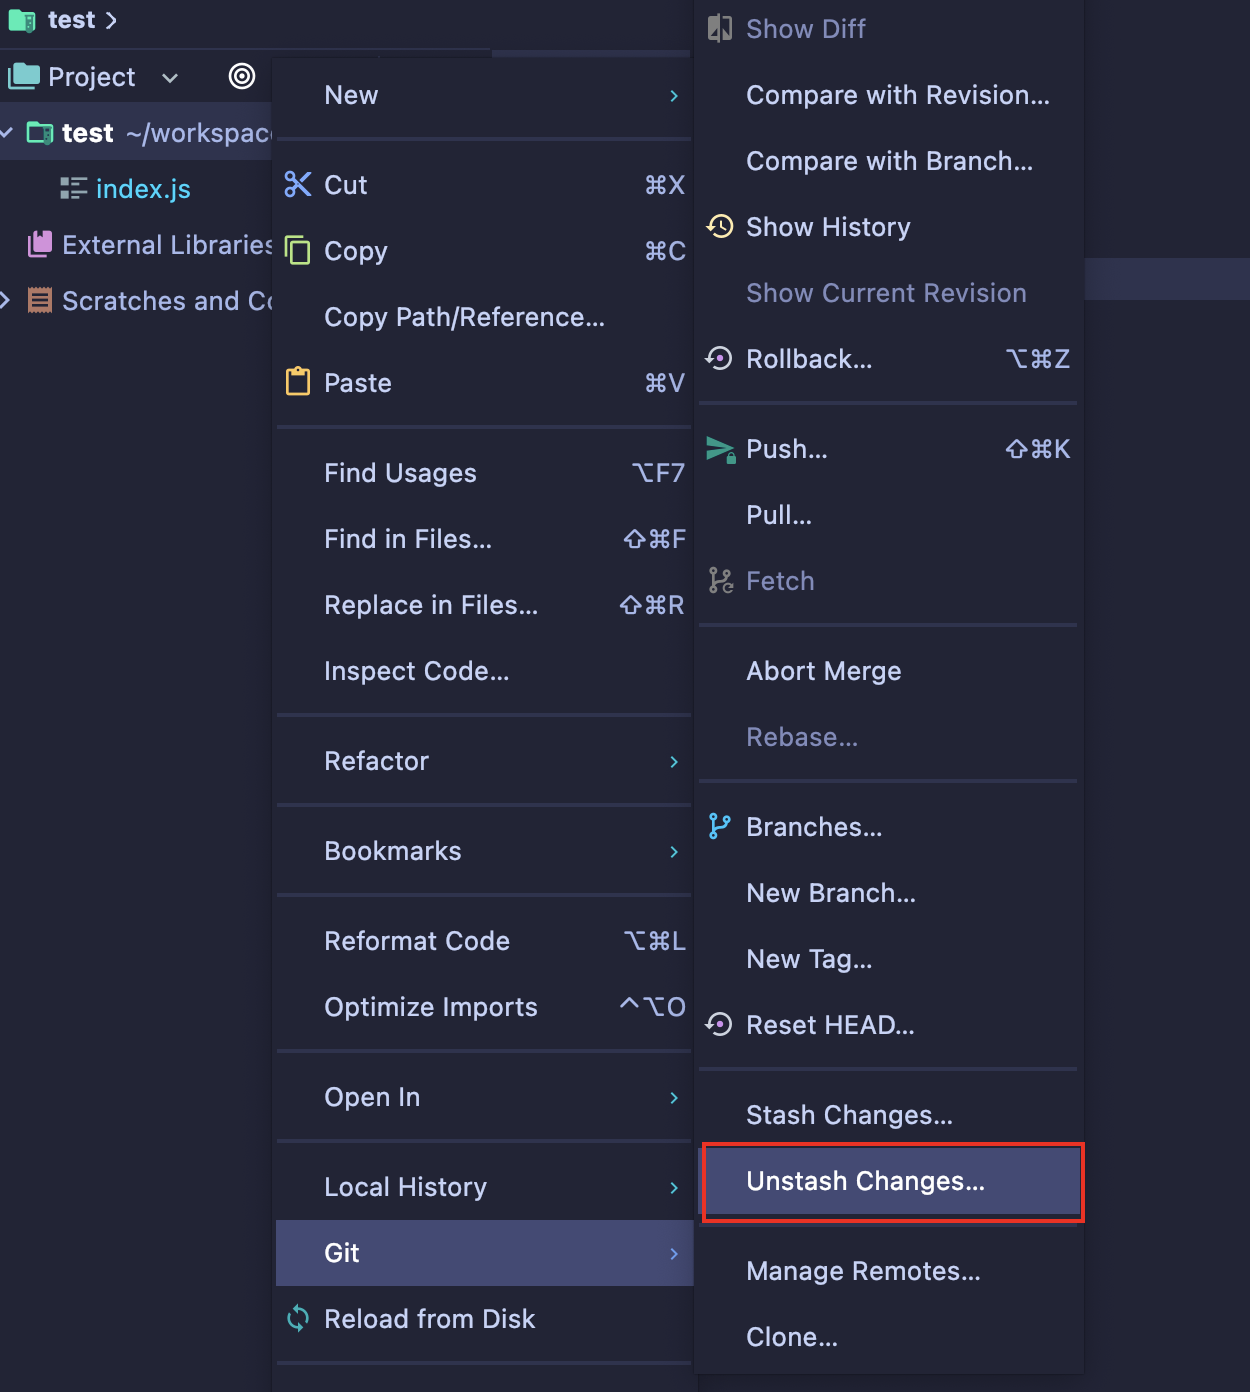This screenshot has width=1250, height=1392.
Task: Click the Branches icon
Action: 719,826
